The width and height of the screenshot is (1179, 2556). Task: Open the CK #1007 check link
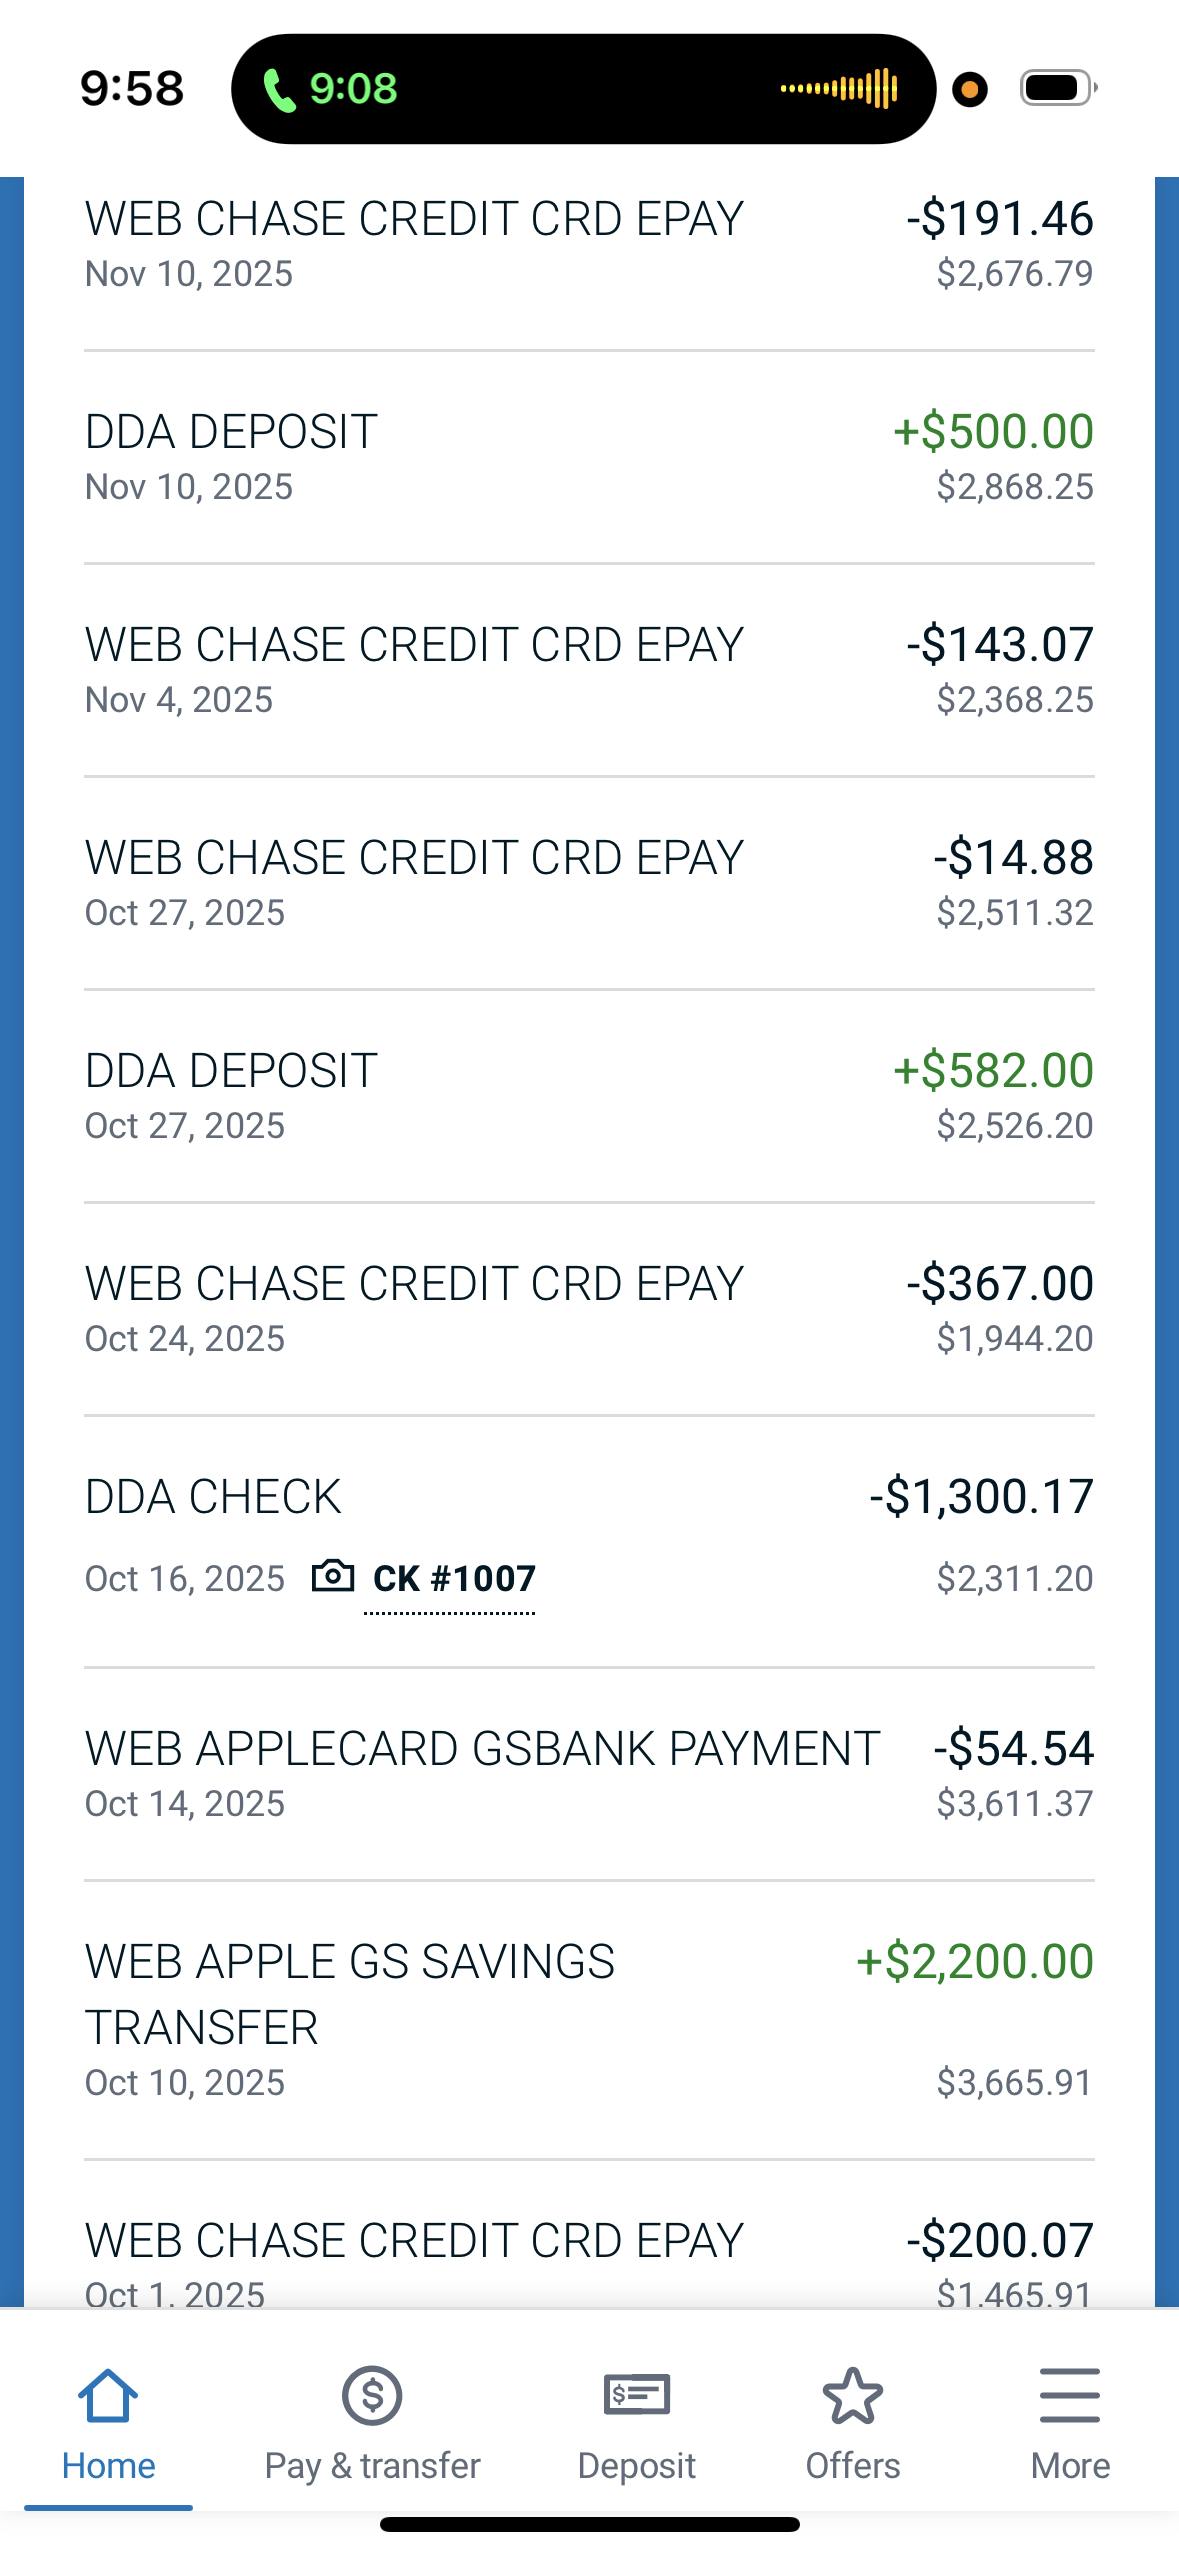point(454,1579)
